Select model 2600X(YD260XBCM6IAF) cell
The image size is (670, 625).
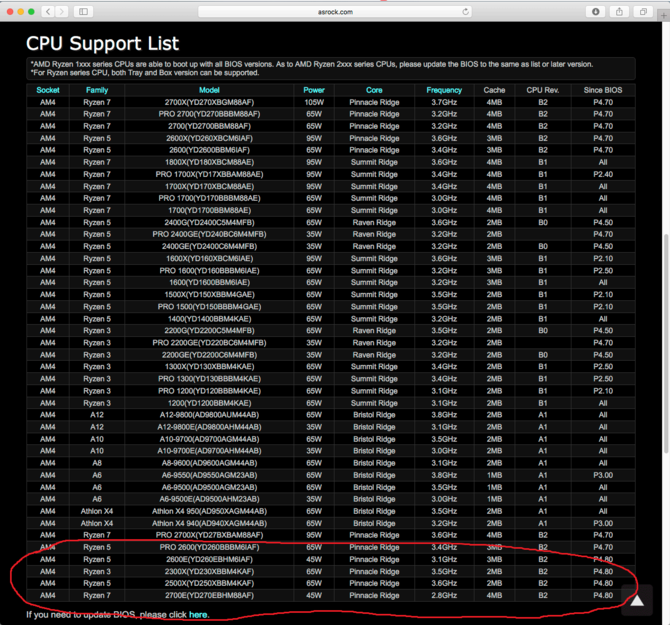point(209,138)
